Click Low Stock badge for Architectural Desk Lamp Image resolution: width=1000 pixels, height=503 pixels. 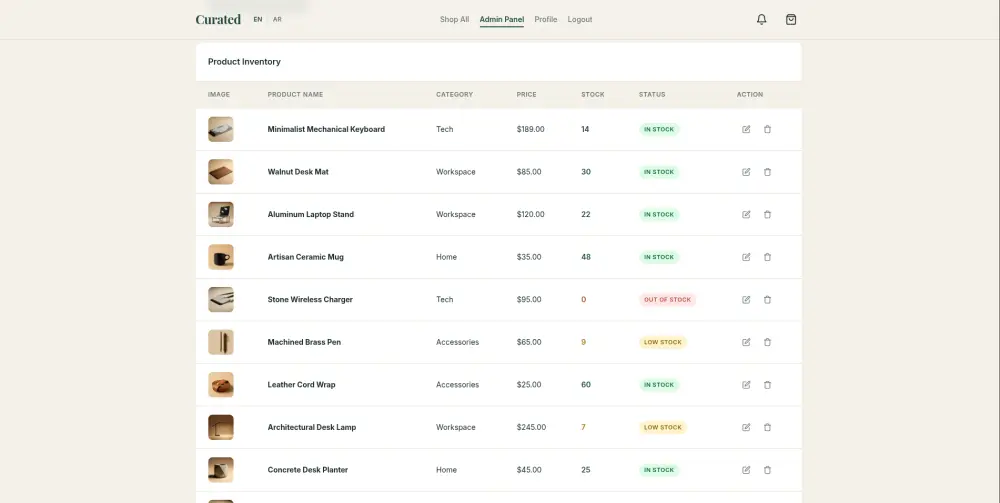[x=663, y=428]
